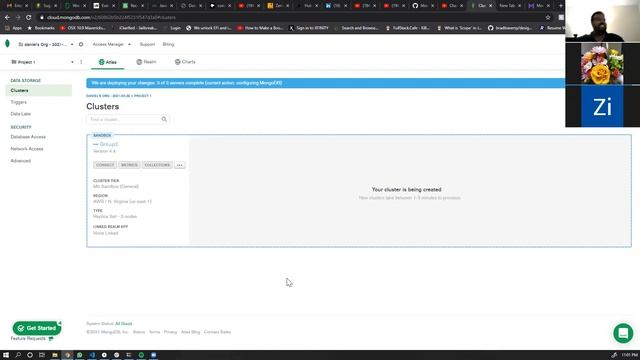Select Triggers in the sidebar
The height and width of the screenshot is (360, 640).
click(18, 102)
